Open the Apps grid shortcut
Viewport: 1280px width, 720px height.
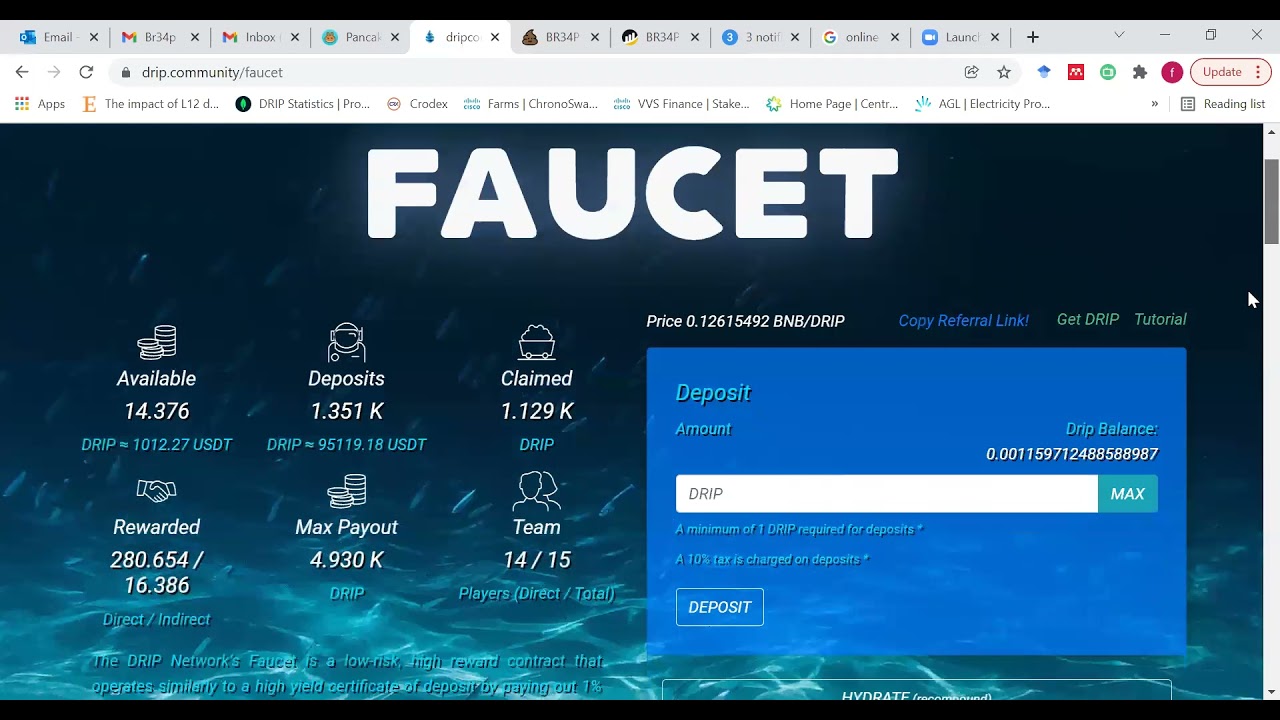point(40,104)
